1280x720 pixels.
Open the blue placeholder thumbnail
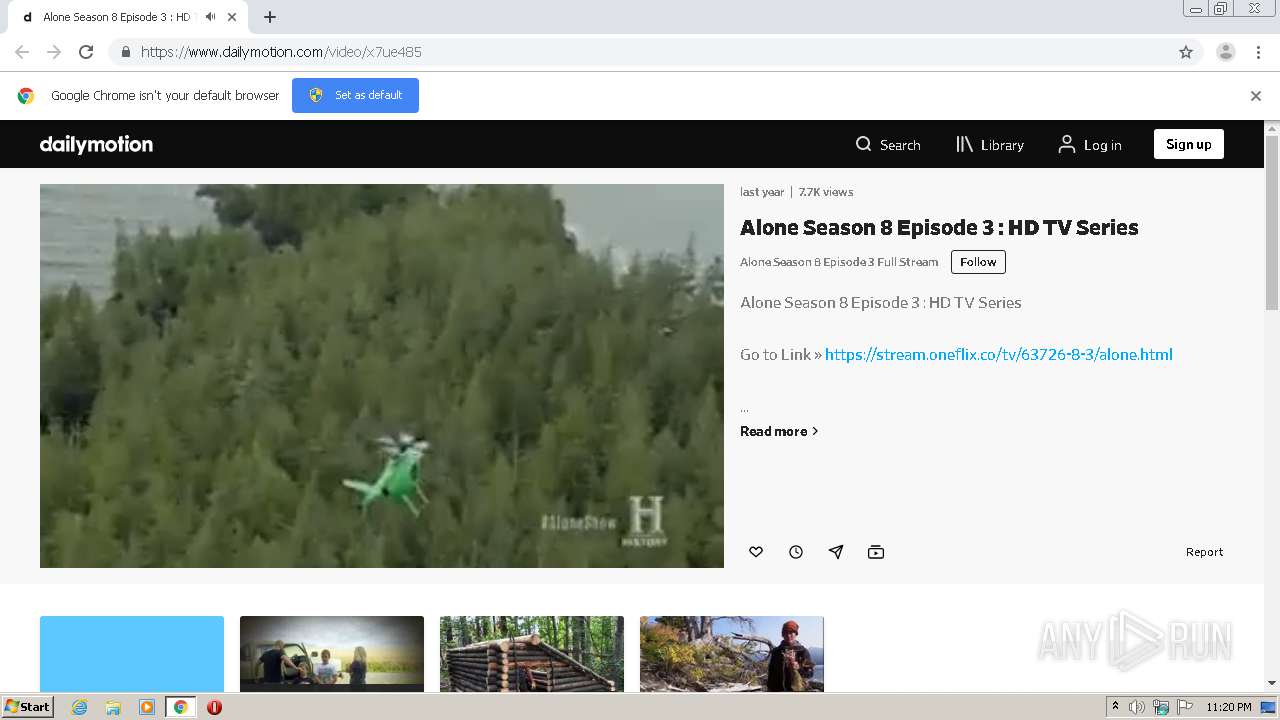[x=132, y=654]
